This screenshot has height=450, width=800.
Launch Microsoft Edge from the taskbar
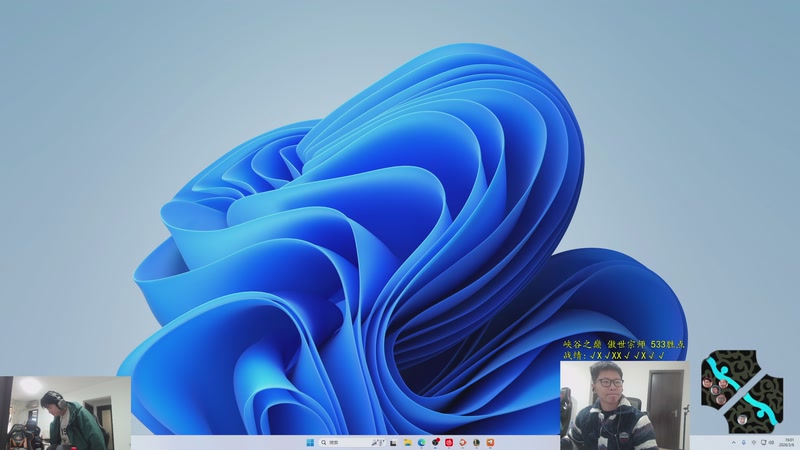coord(421,442)
